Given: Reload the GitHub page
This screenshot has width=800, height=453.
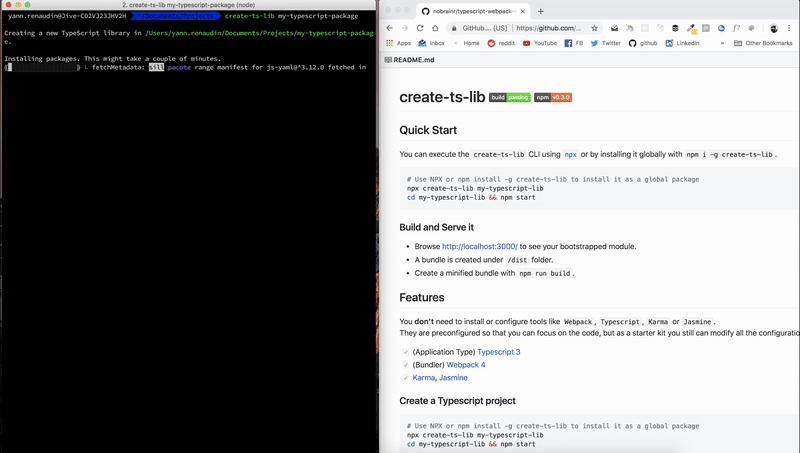Looking at the screenshot, I should point(420,28).
